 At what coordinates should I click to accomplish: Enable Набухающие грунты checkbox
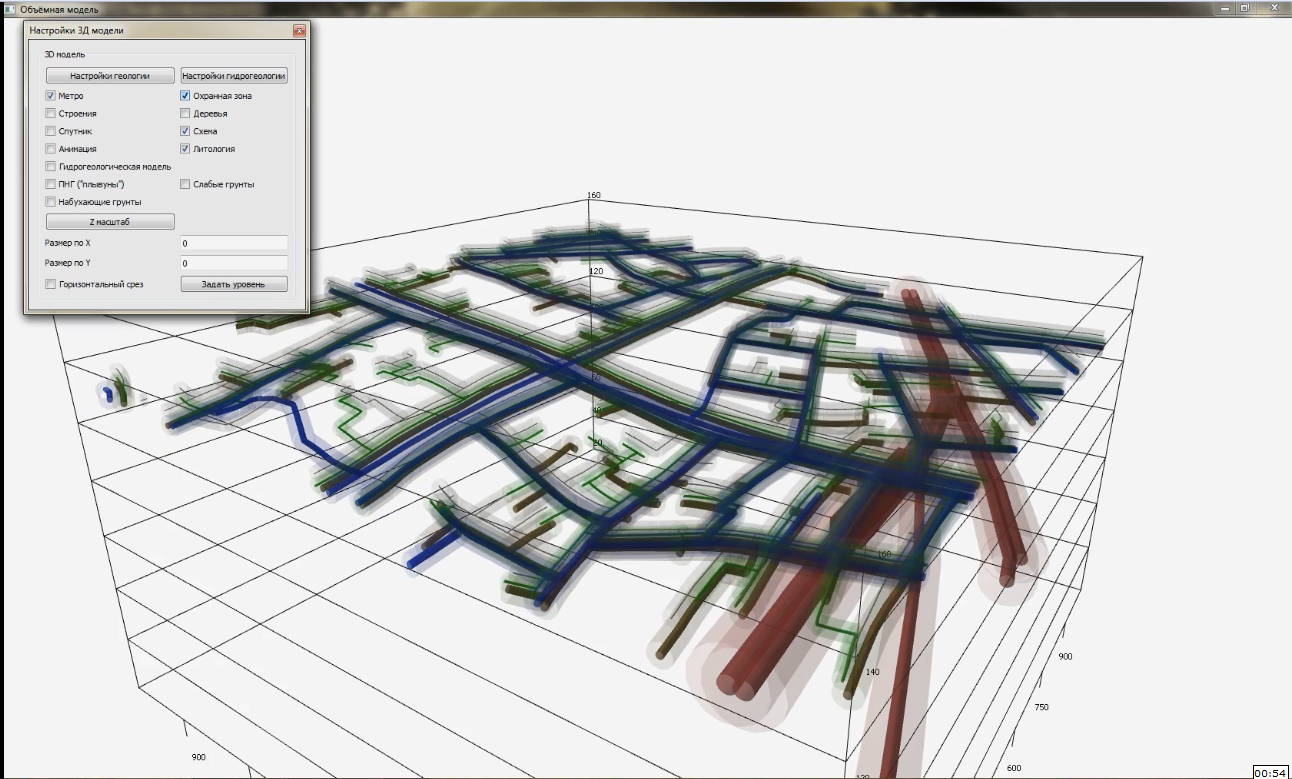[x=51, y=202]
